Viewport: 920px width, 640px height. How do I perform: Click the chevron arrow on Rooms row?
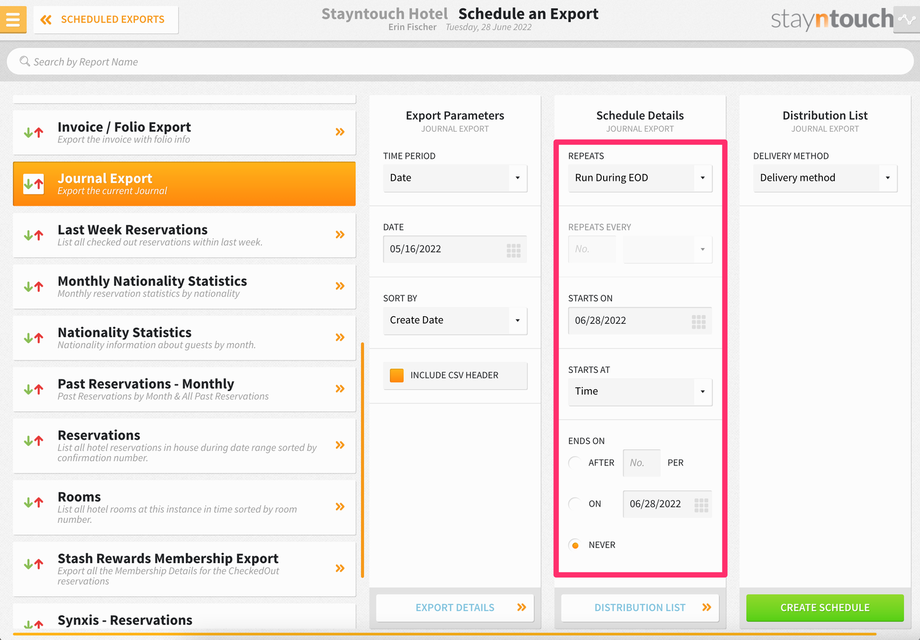click(340, 506)
